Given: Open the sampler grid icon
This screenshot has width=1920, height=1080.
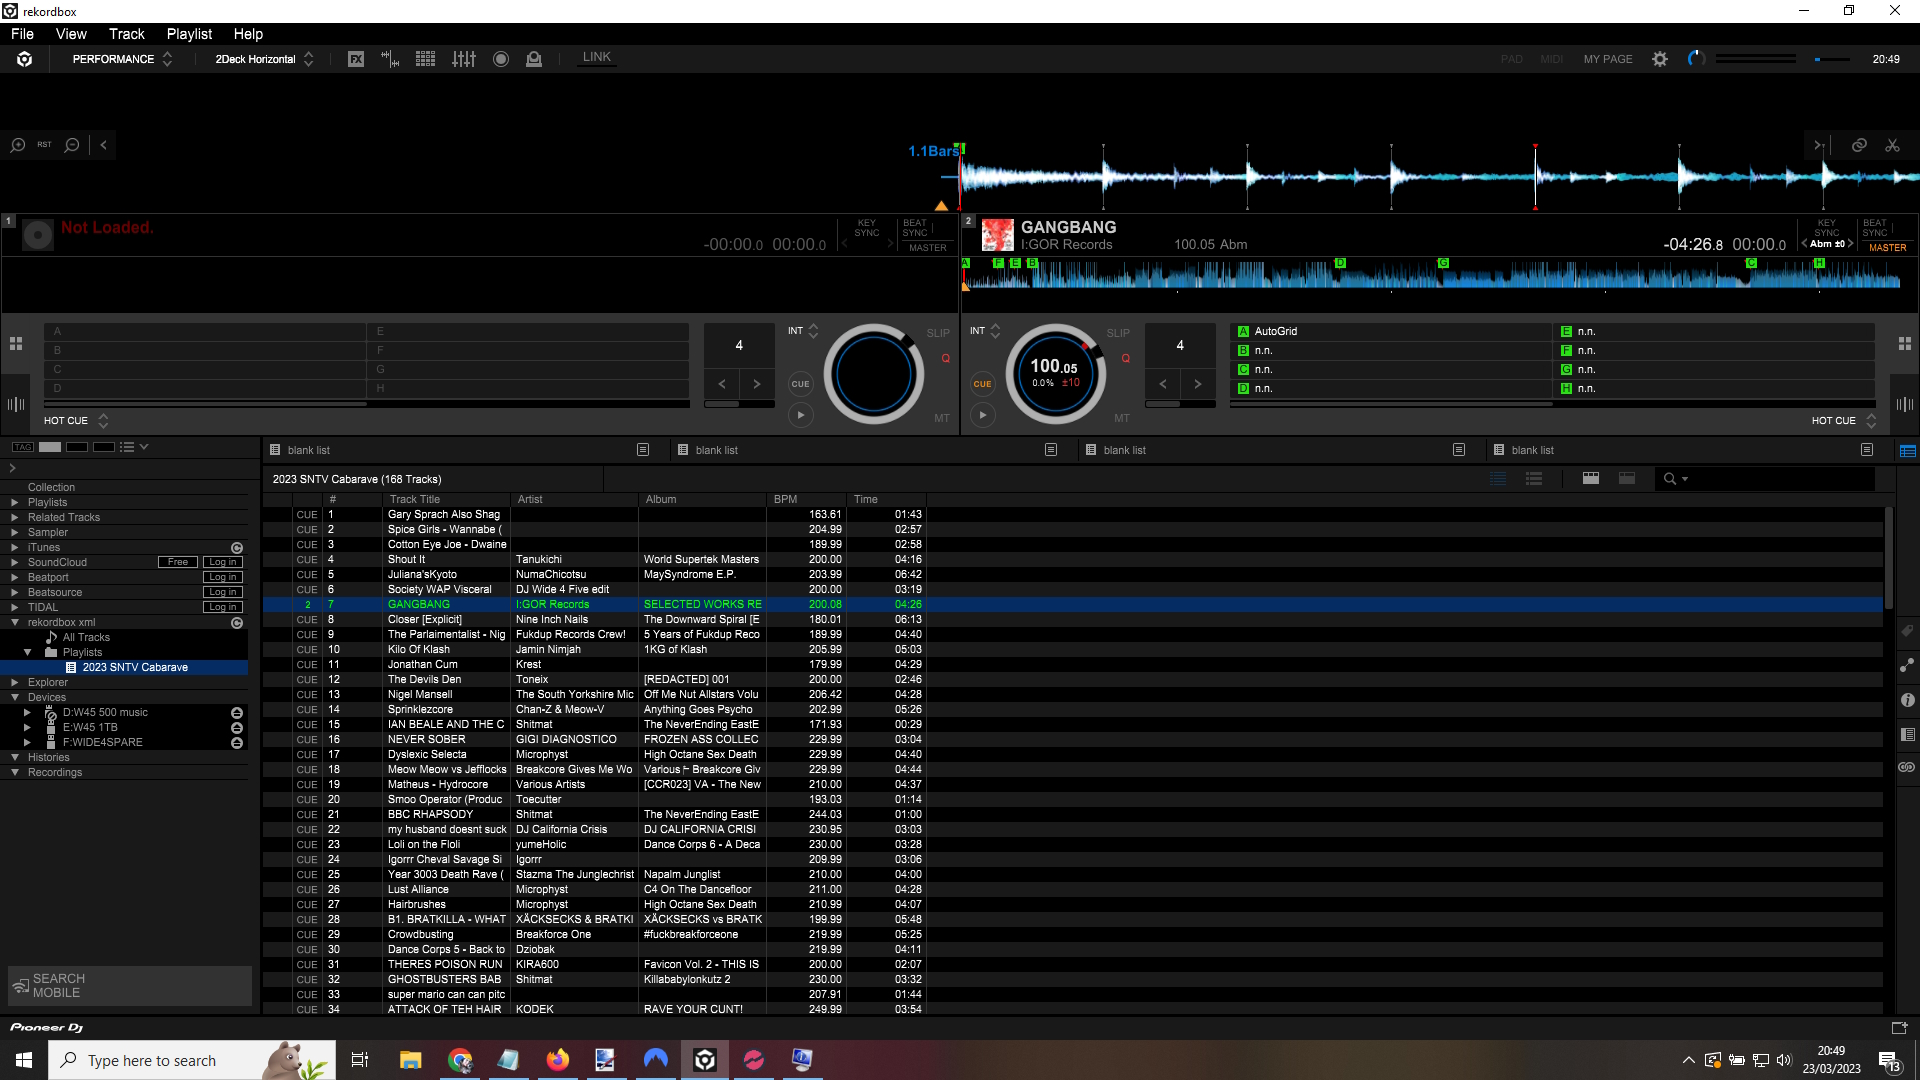Looking at the screenshot, I should pyautogui.click(x=425, y=59).
